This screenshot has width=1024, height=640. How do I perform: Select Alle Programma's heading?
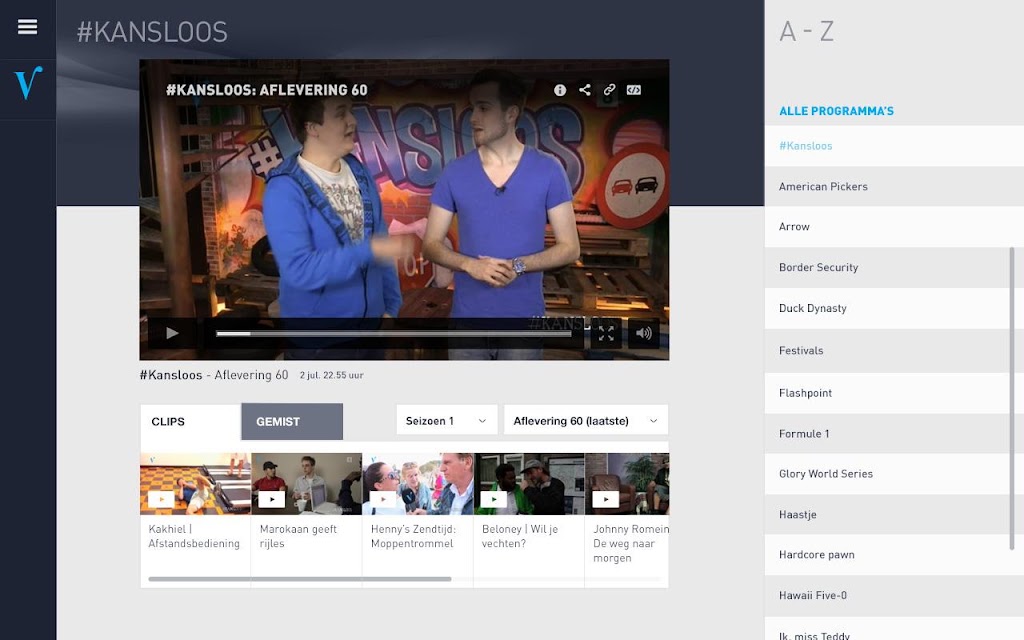pos(836,111)
